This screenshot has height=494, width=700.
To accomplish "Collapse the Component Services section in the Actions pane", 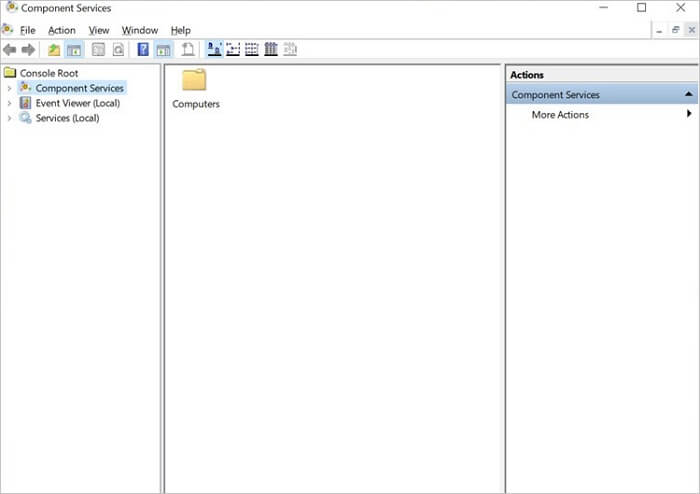I will click(x=688, y=95).
